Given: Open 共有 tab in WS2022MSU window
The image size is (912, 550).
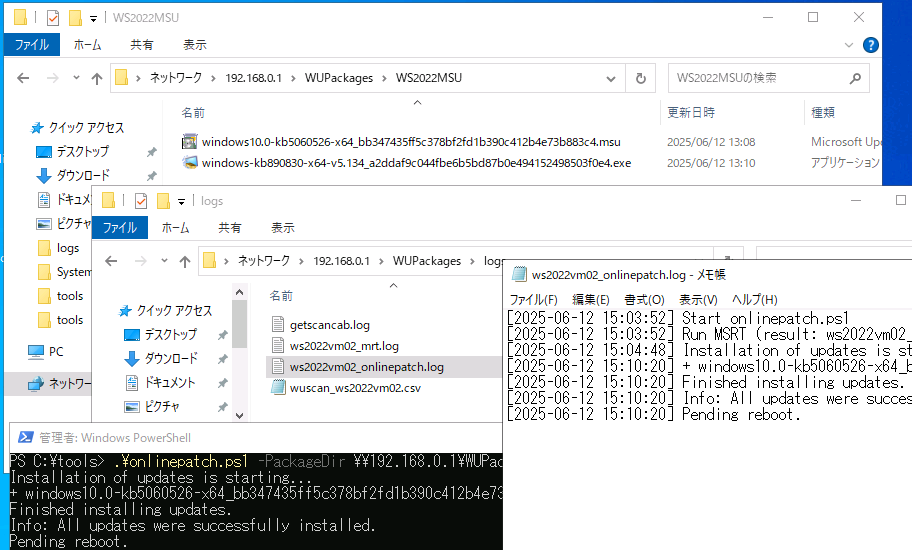Looking at the screenshot, I should click(141, 45).
